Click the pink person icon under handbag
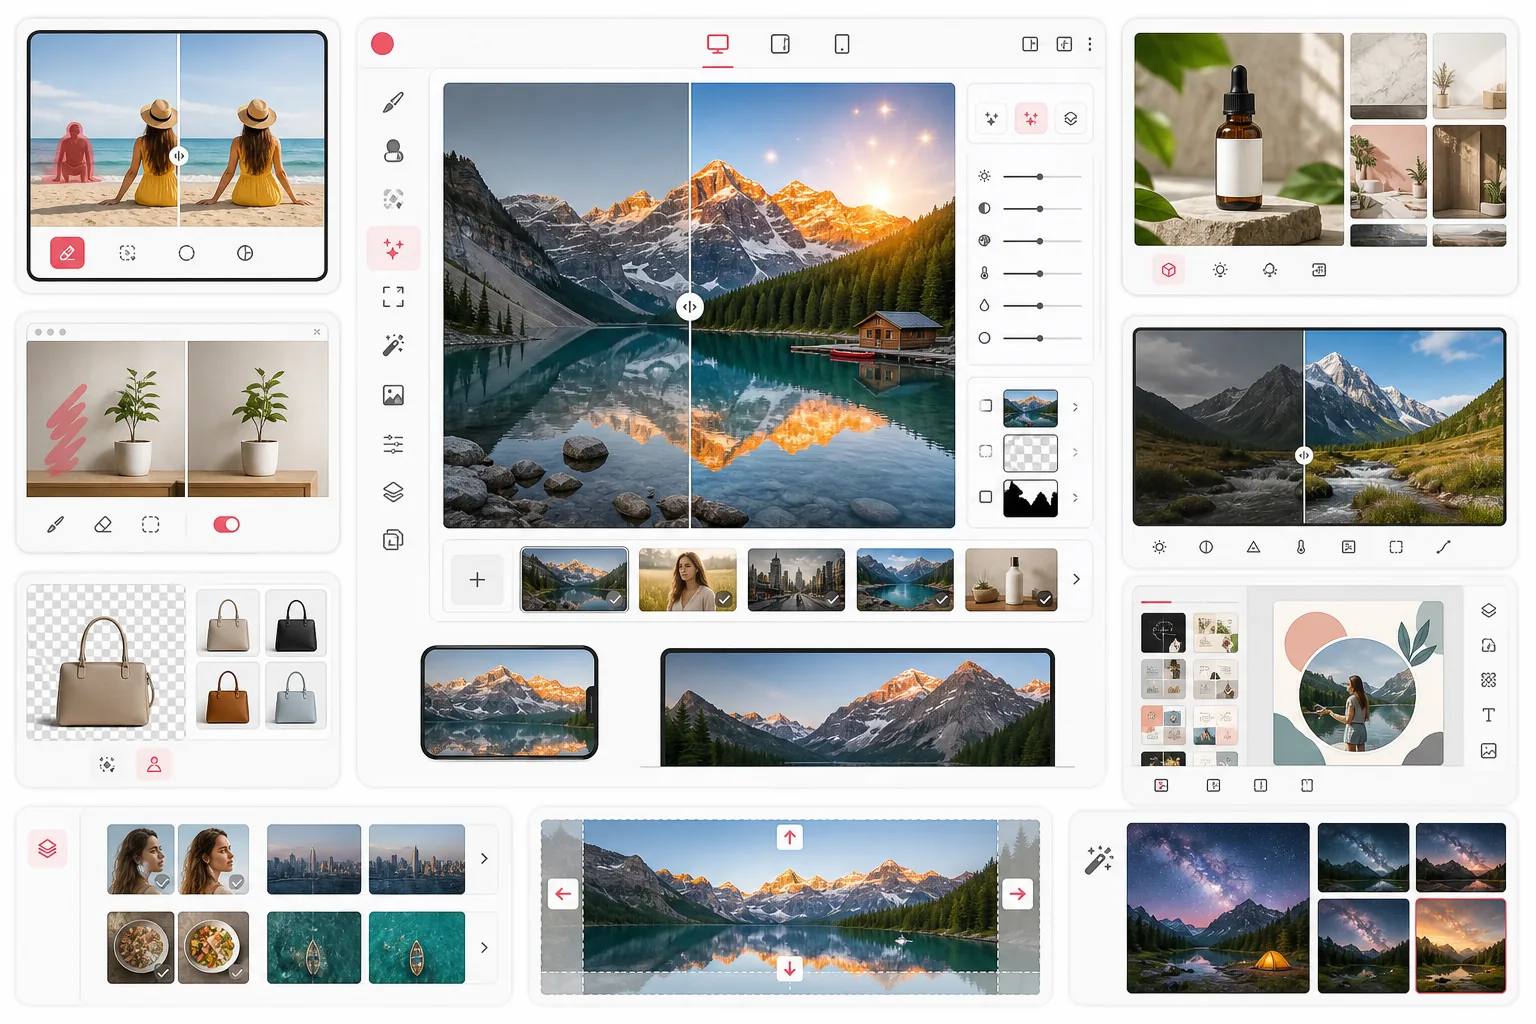Viewport: 1536px width, 1024px height. point(154,764)
